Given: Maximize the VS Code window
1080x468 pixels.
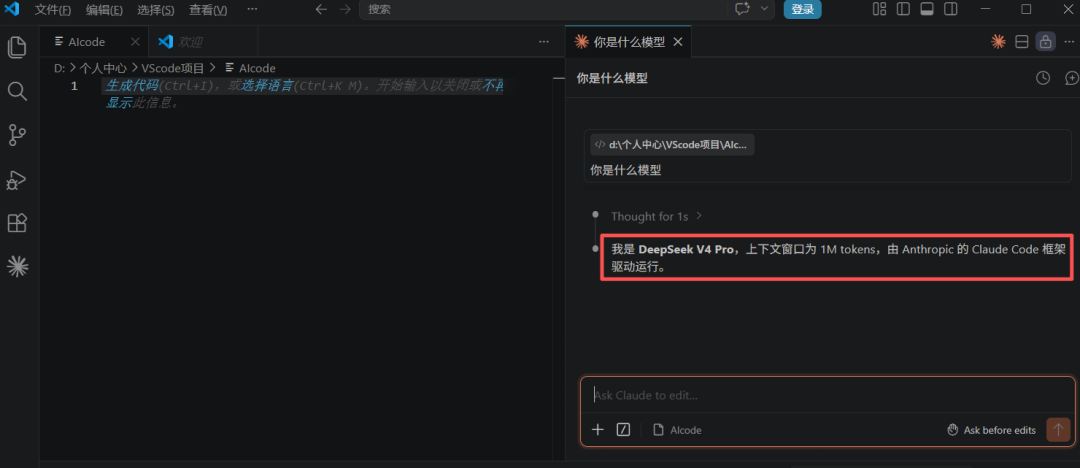Looking at the screenshot, I should [x=1026, y=9].
